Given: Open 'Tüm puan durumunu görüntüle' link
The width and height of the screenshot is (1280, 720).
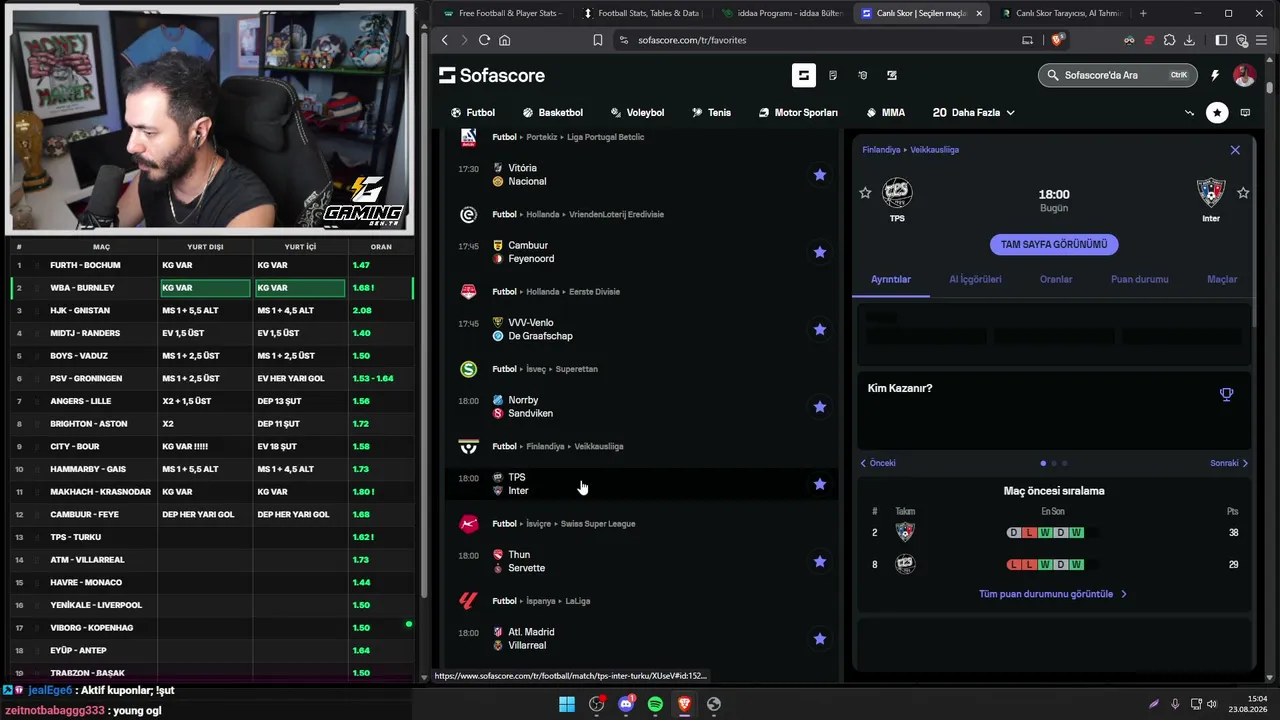Looking at the screenshot, I should (1053, 594).
